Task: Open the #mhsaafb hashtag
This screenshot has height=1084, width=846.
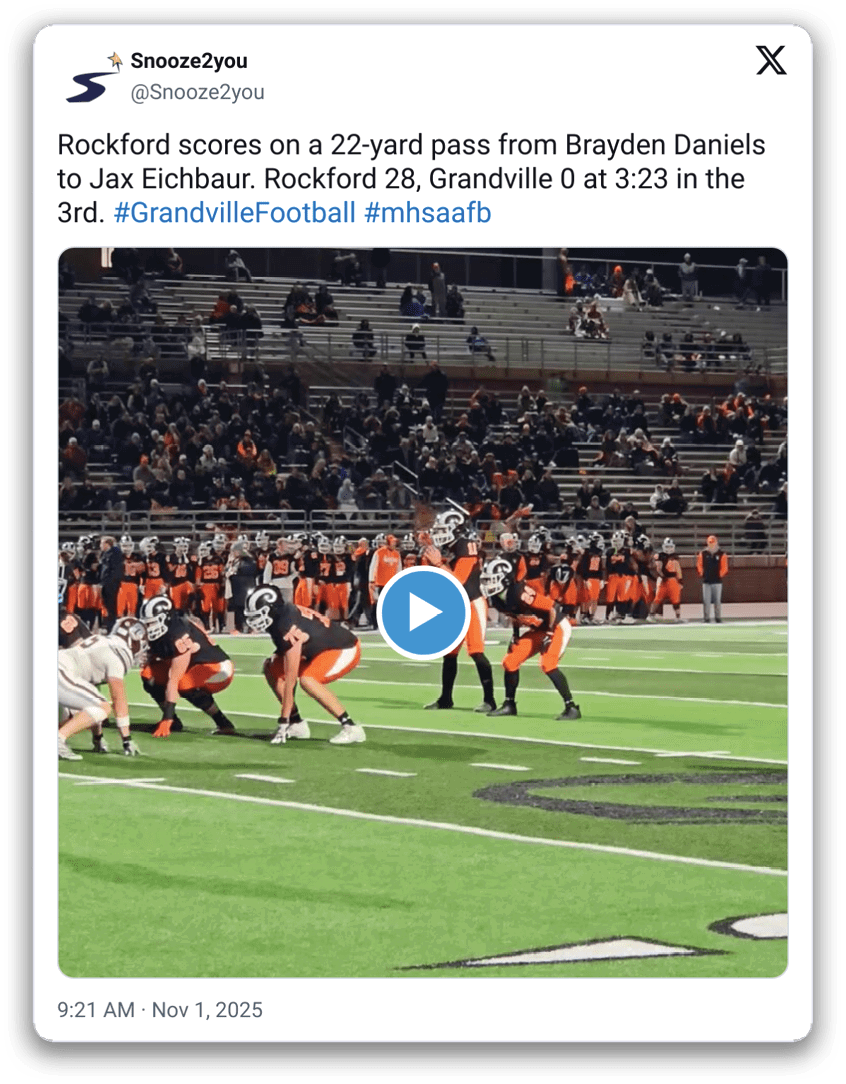Action: coord(428,212)
